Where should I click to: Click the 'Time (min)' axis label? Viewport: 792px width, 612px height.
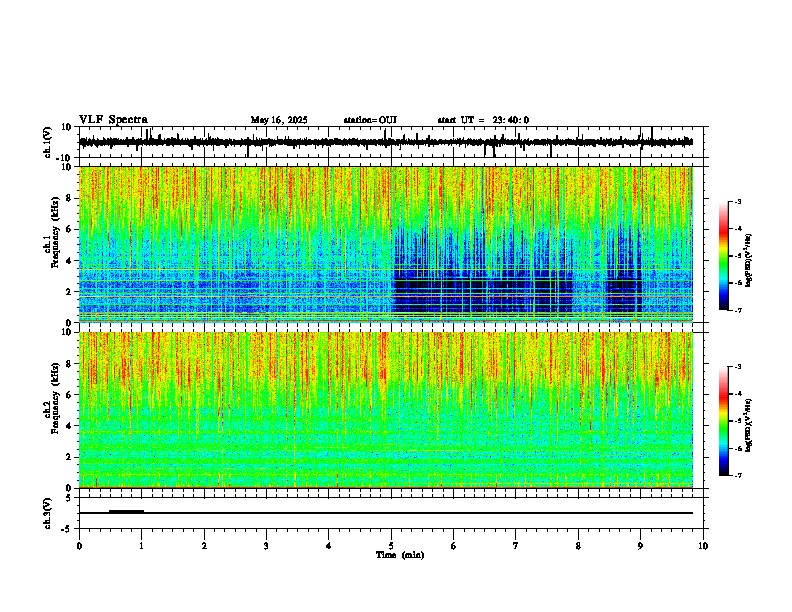point(400,555)
